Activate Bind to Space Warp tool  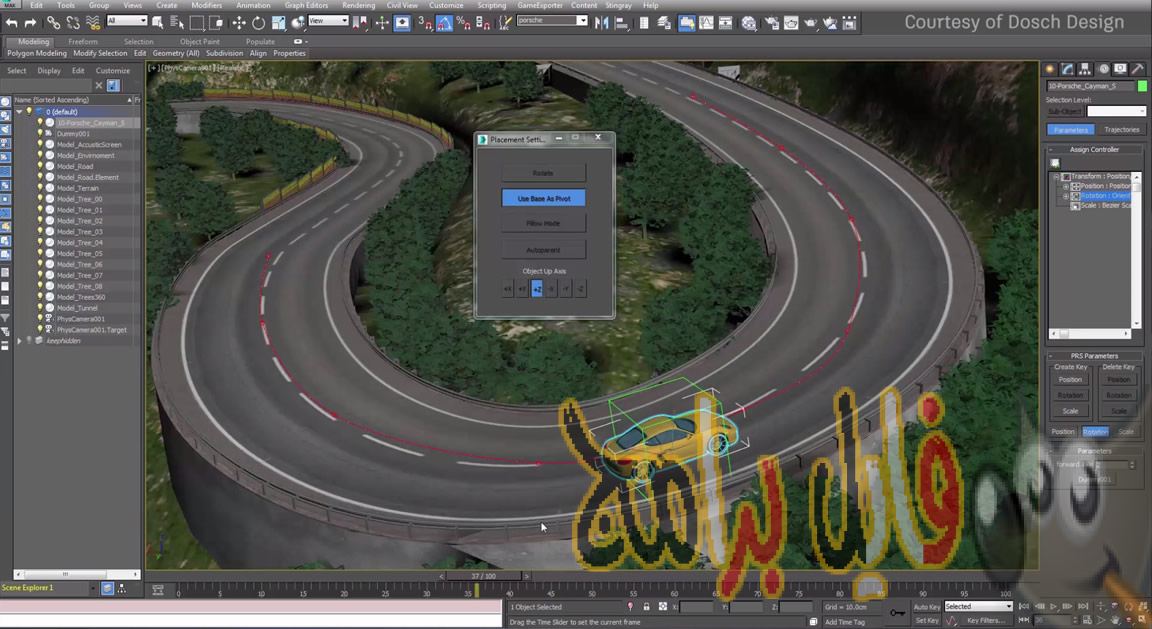(93, 23)
